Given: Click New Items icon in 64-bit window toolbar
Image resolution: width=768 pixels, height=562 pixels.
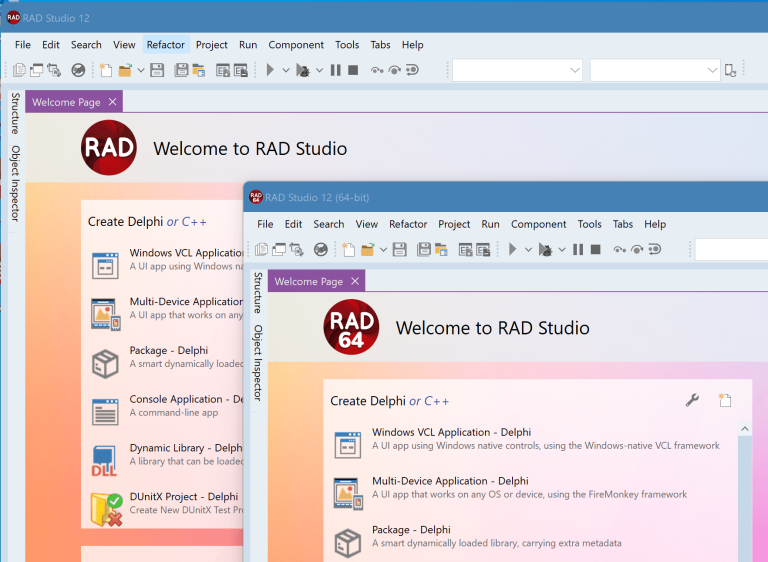Looking at the screenshot, I should point(348,249).
